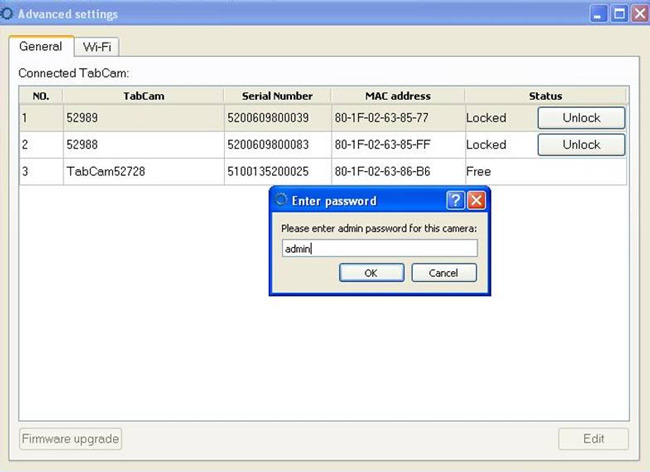
Task: Unlock camera 52988
Action: 581,145
